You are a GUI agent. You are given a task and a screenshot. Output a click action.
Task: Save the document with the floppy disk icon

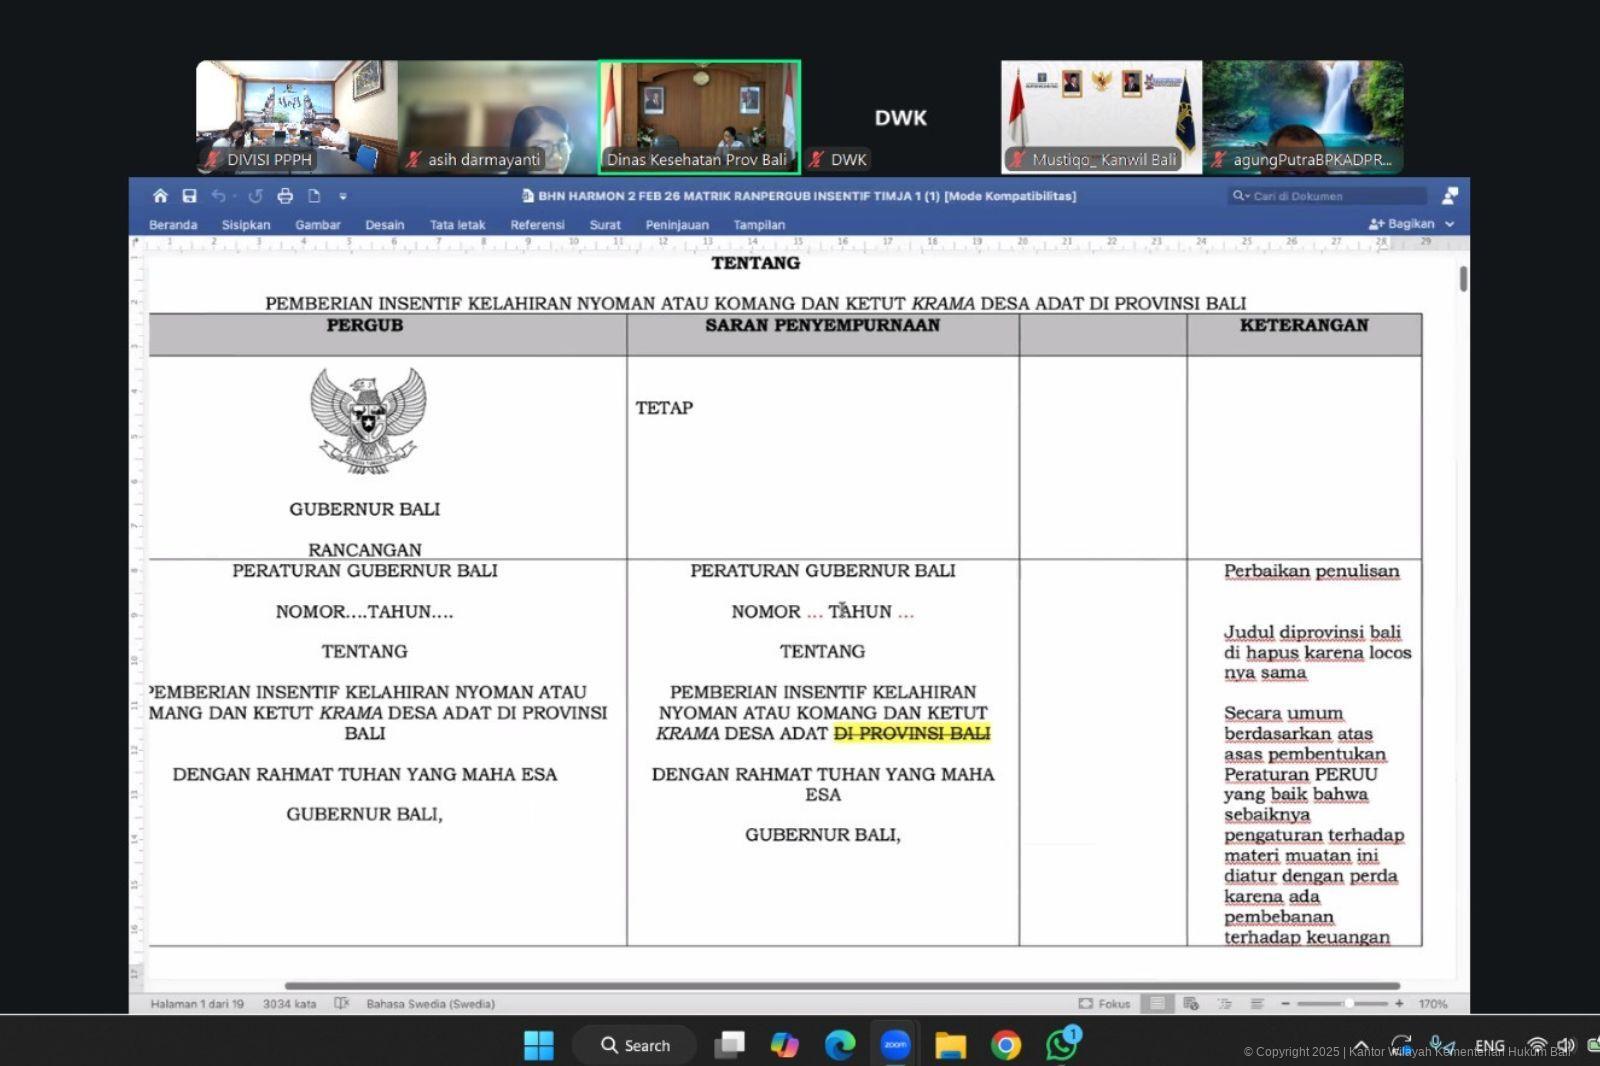point(189,196)
